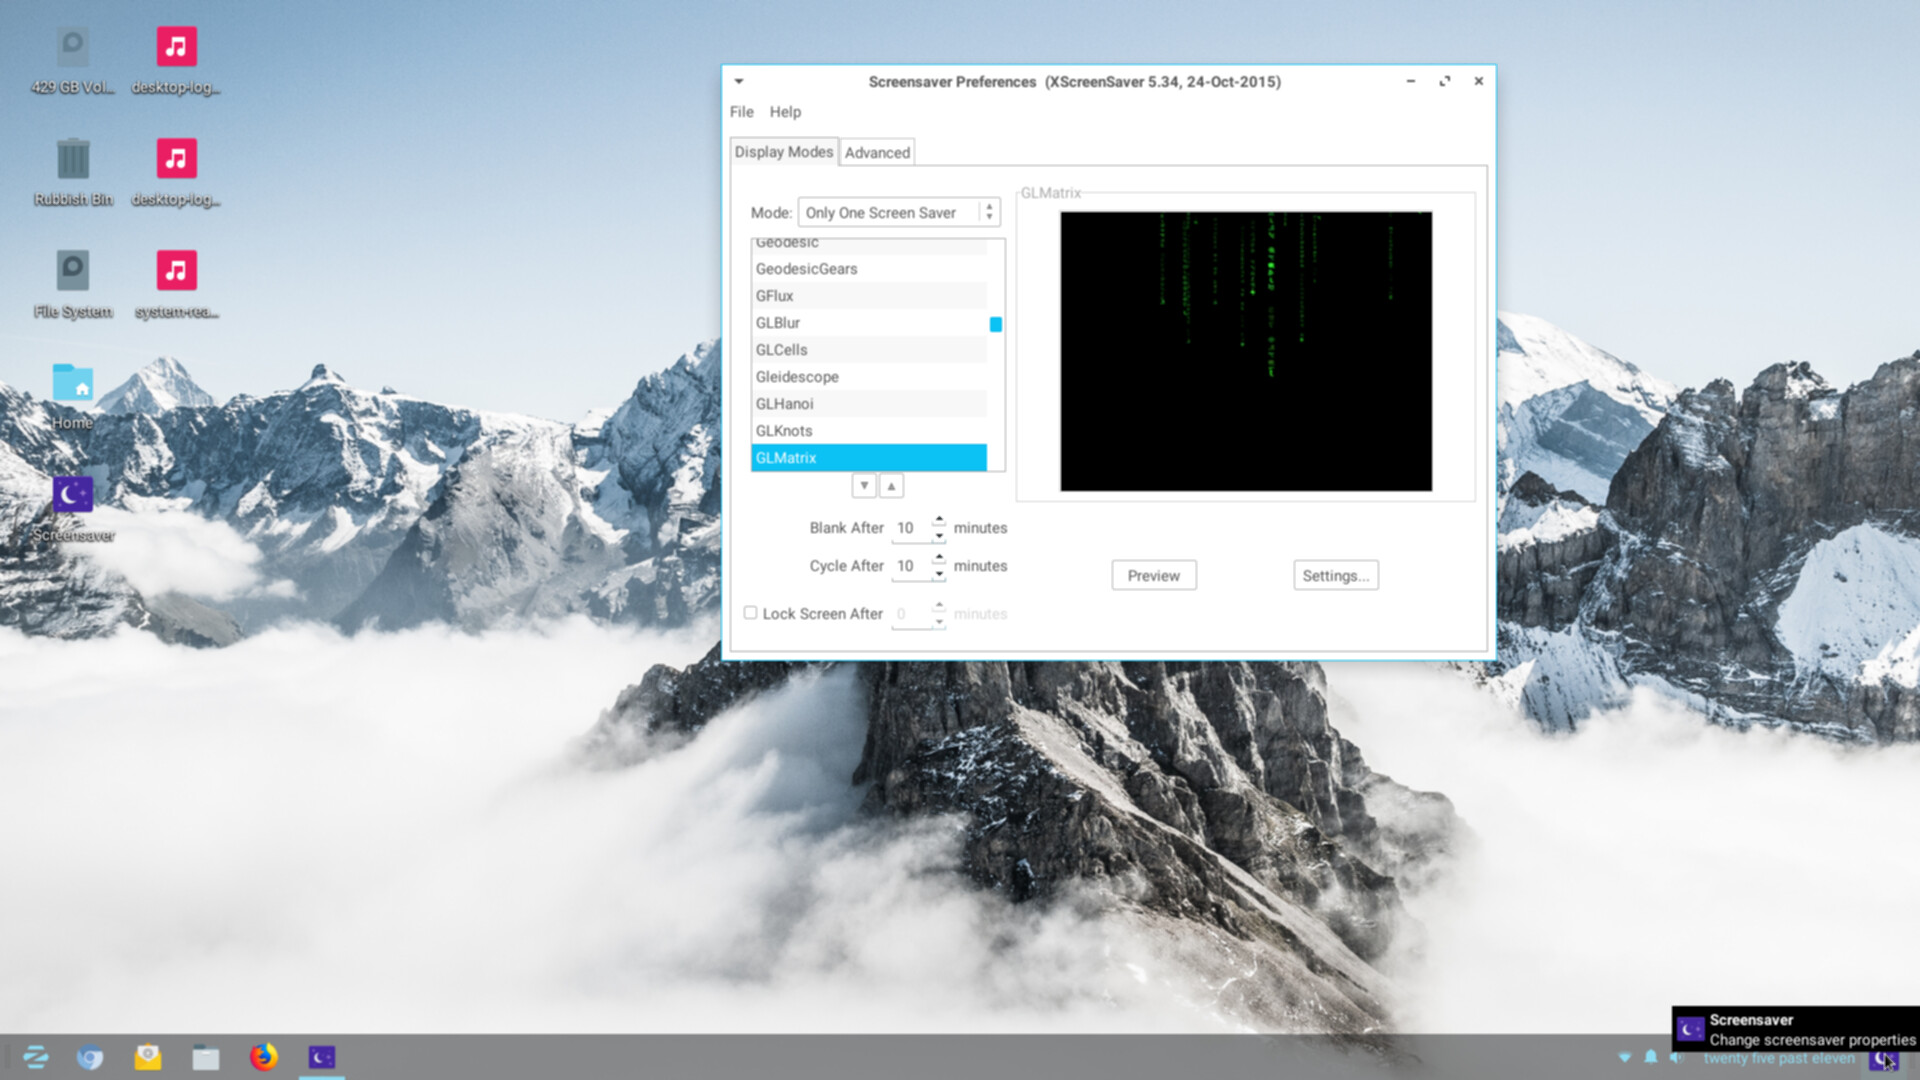Screen dimensions: 1920x1080
Task: Click the notification bell in system tray
Action: tap(1651, 1057)
